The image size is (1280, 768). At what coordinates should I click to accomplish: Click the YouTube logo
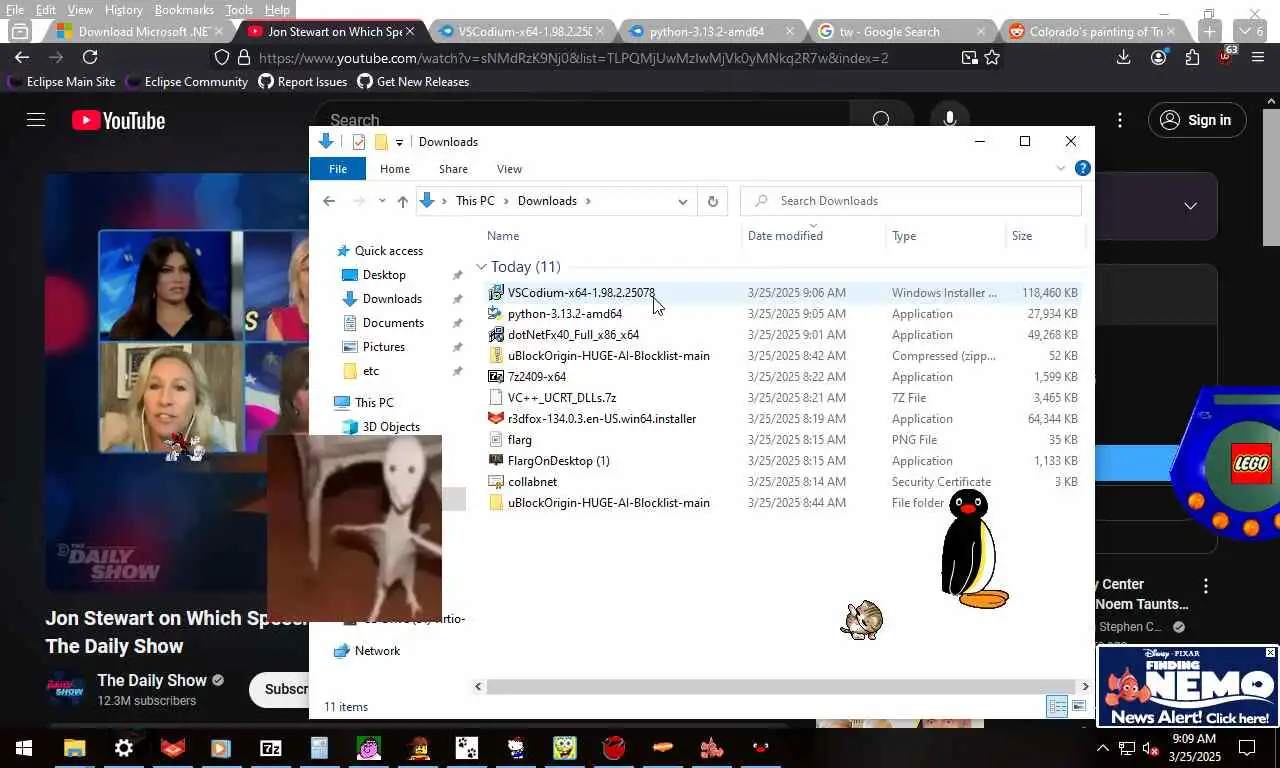click(118, 121)
